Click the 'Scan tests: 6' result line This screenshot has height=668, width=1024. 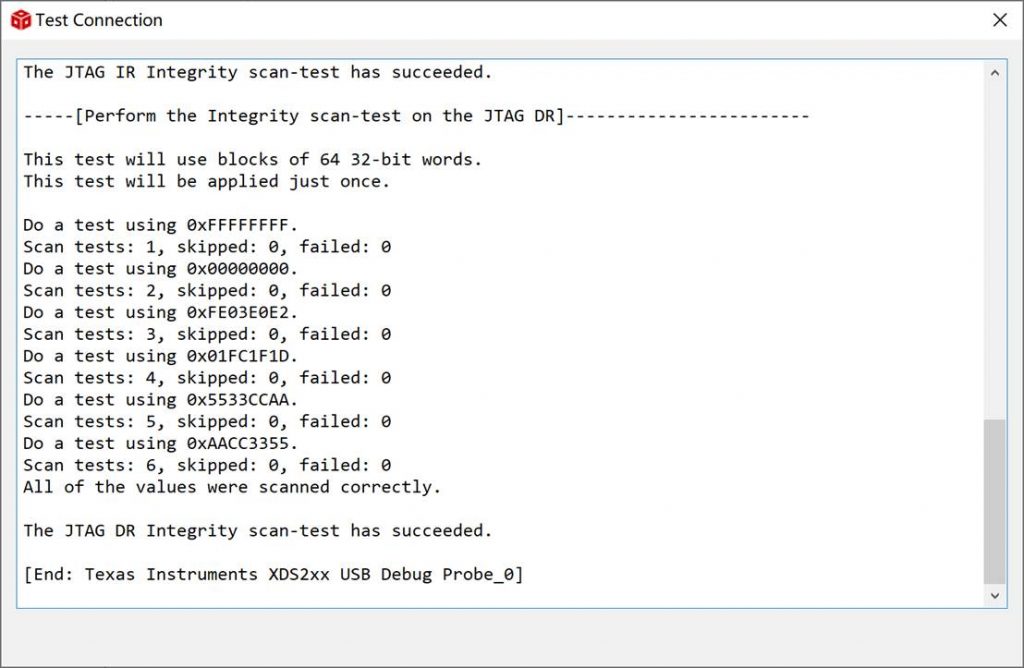tap(207, 465)
